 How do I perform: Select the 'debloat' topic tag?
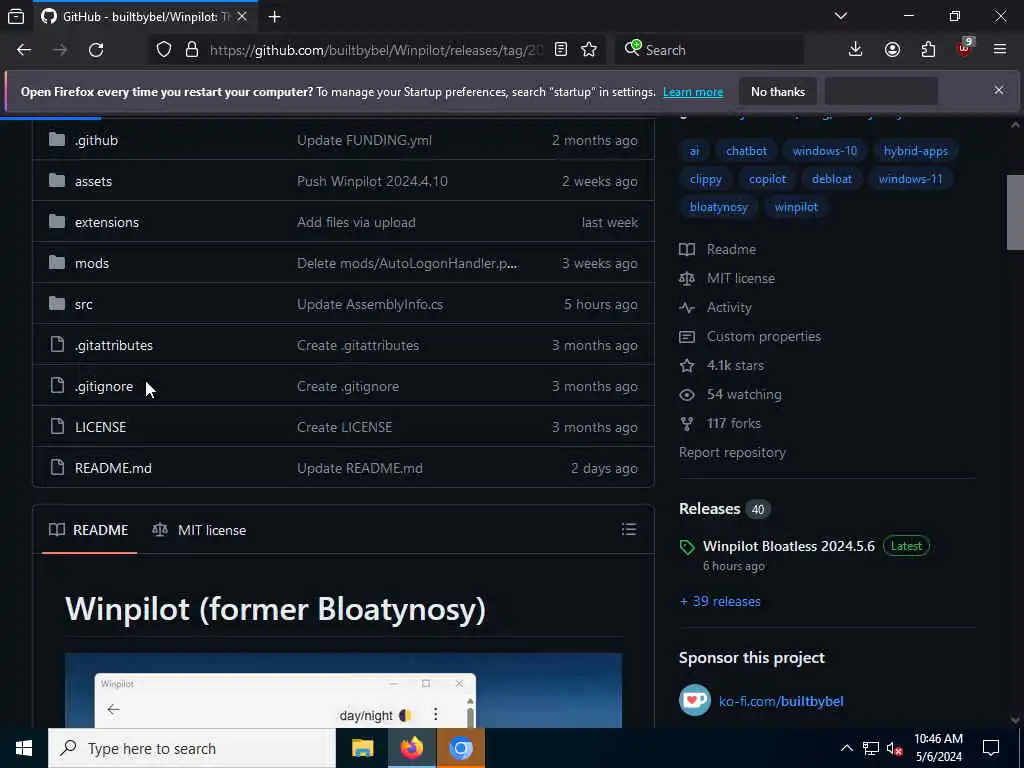pyautogui.click(x=832, y=179)
